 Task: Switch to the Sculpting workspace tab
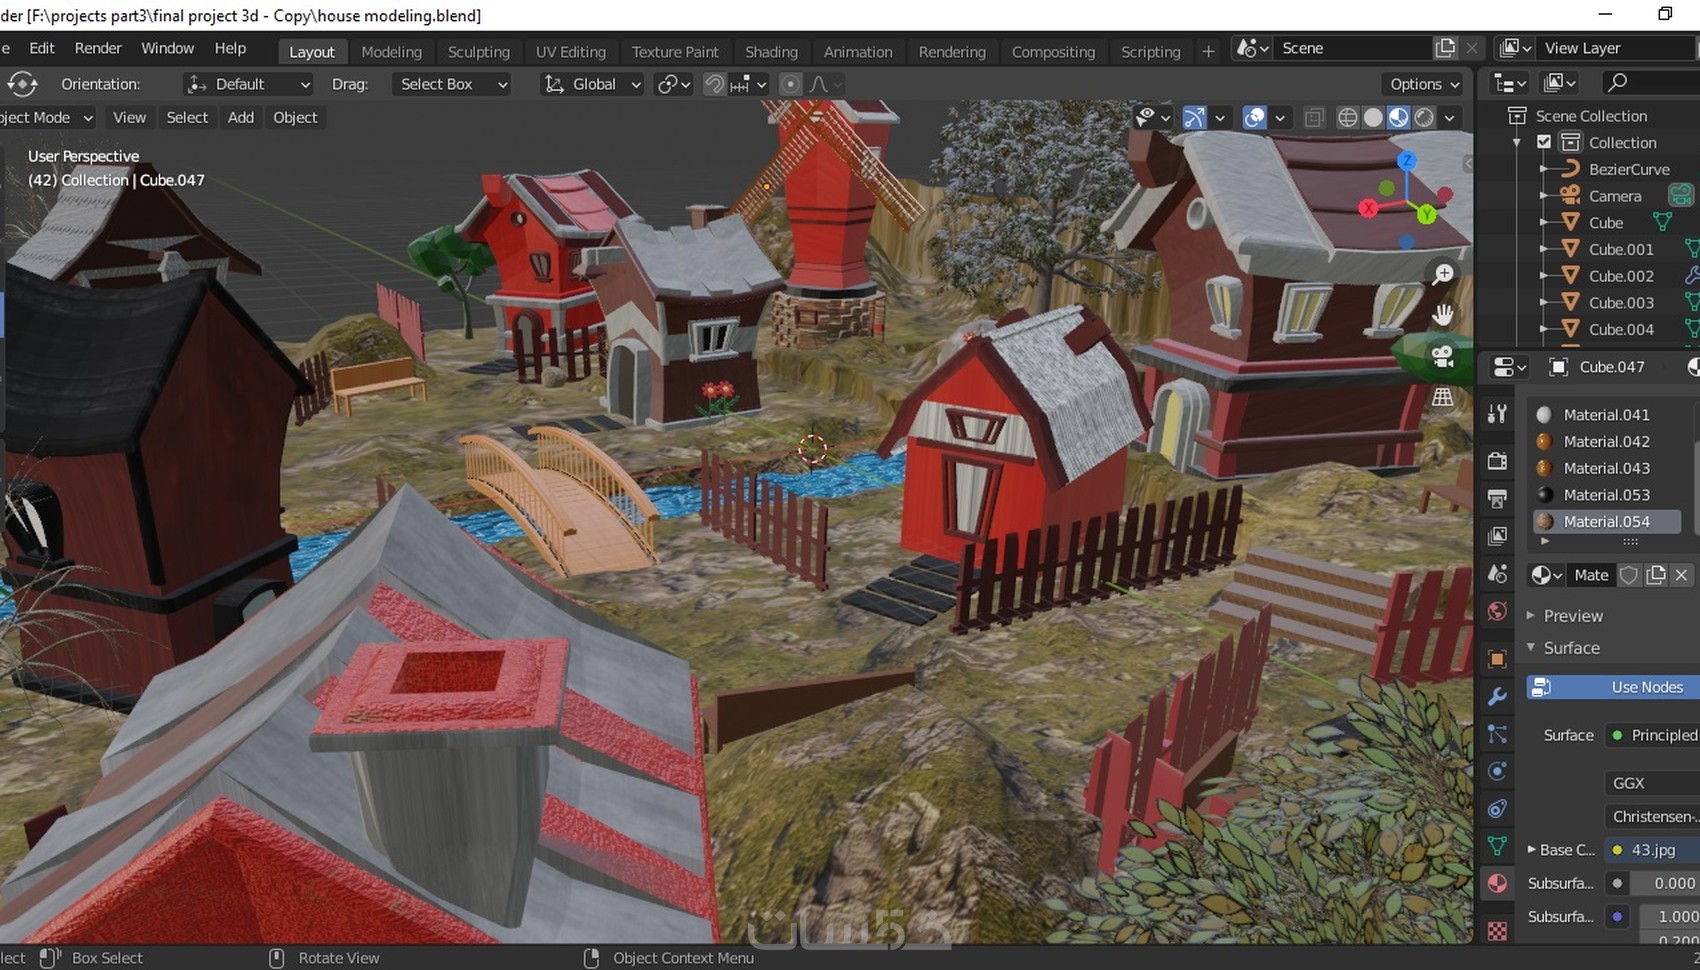pyautogui.click(x=478, y=52)
